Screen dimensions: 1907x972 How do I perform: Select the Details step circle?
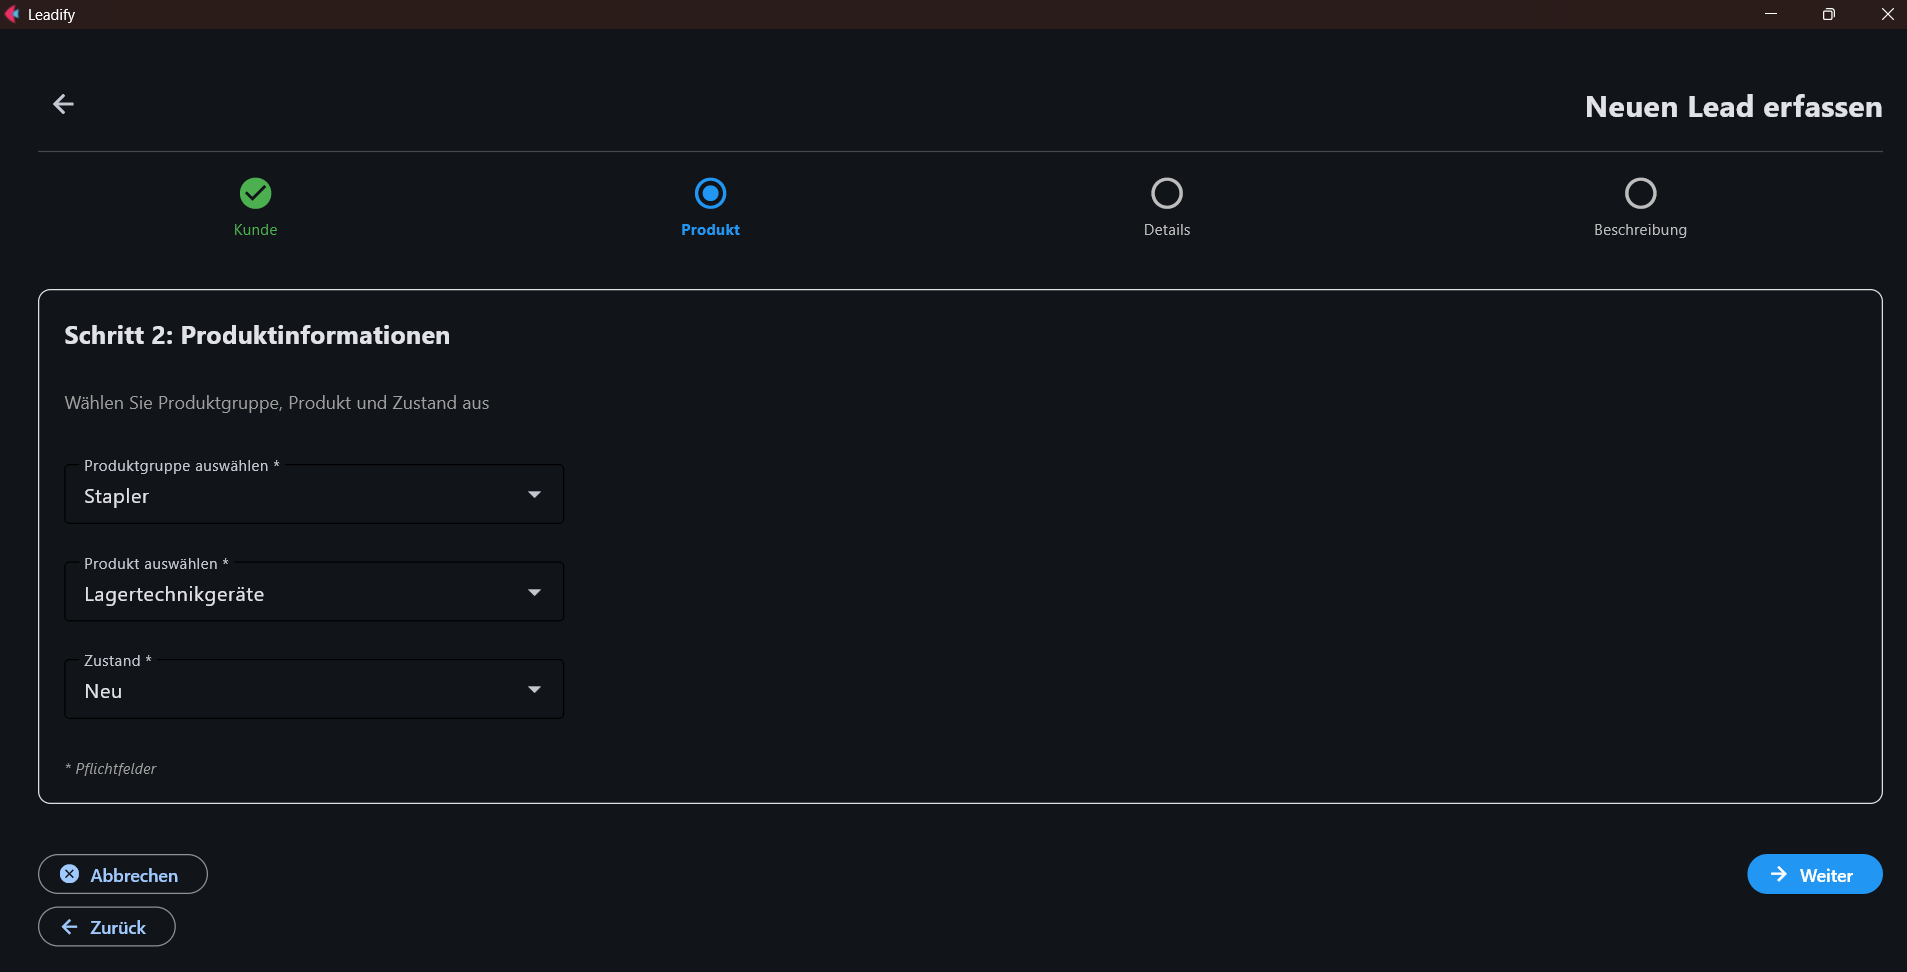1166,193
